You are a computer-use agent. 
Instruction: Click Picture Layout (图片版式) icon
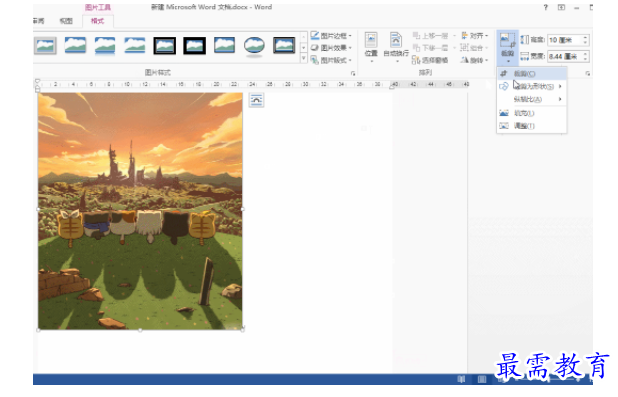point(315,60)
